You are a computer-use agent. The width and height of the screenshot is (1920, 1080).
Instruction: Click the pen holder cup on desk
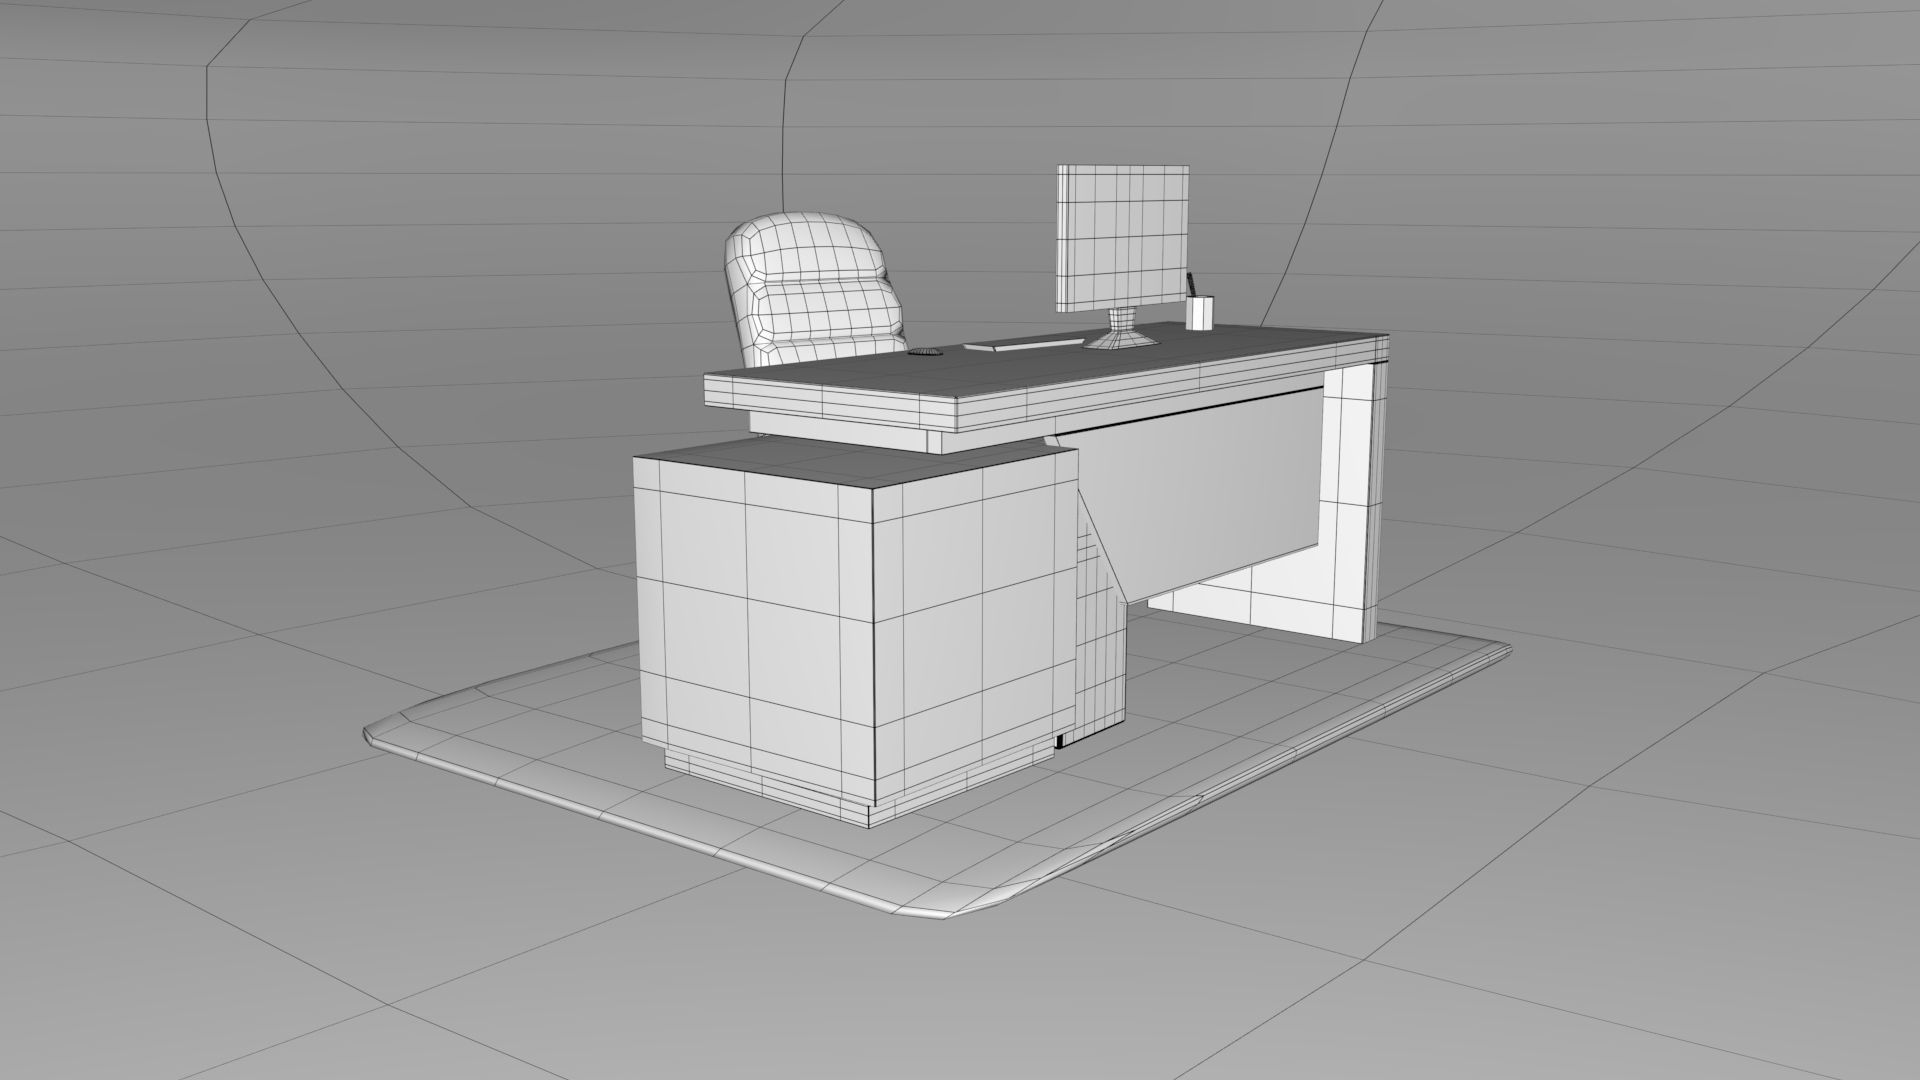[1199, 311]
